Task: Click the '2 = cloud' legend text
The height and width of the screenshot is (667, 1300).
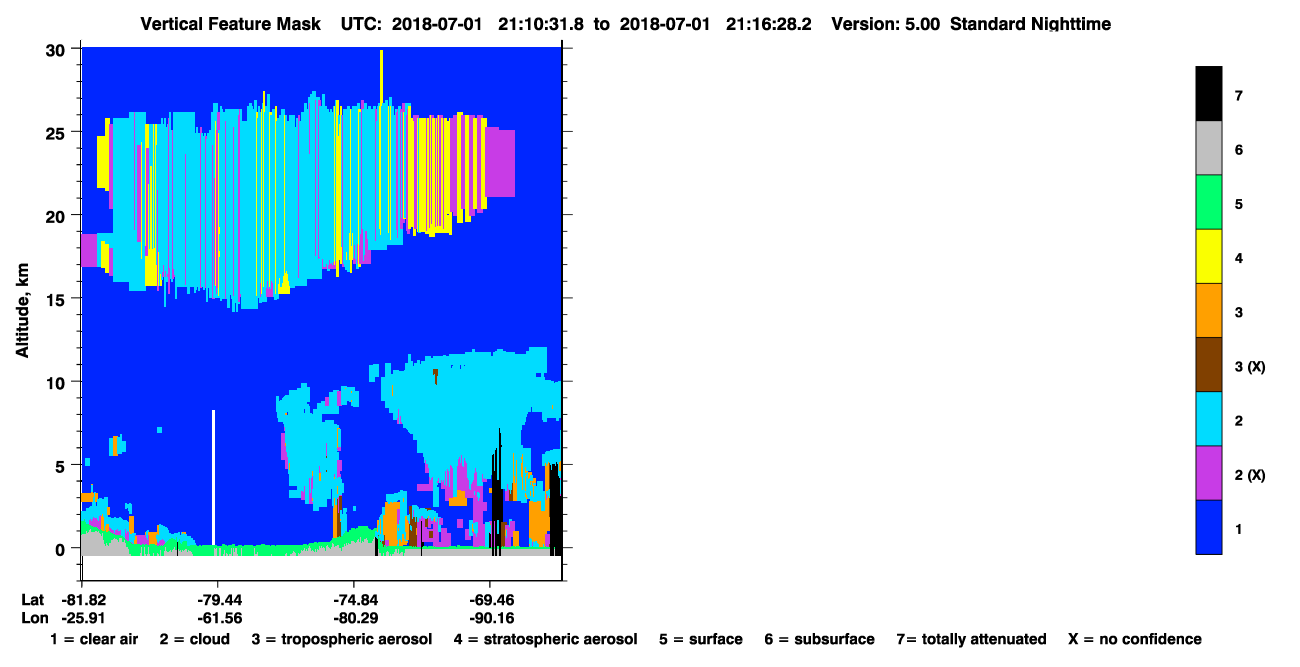Action: [194, 639]
